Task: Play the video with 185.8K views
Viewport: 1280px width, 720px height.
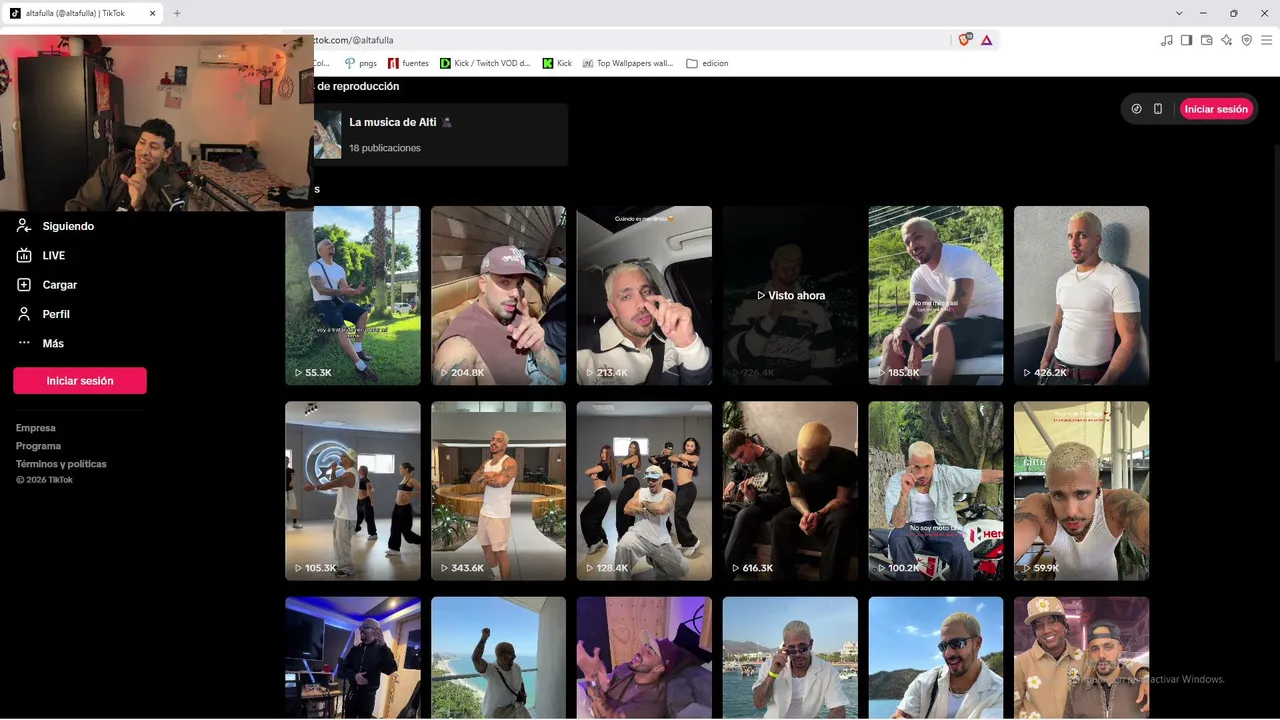Action: point(936,295)
